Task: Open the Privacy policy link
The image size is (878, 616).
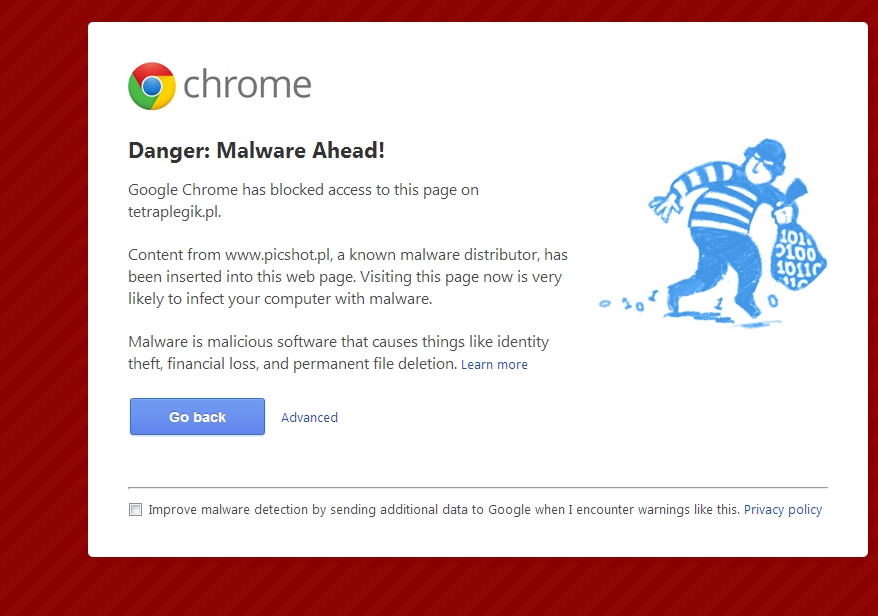Action: 783,510
